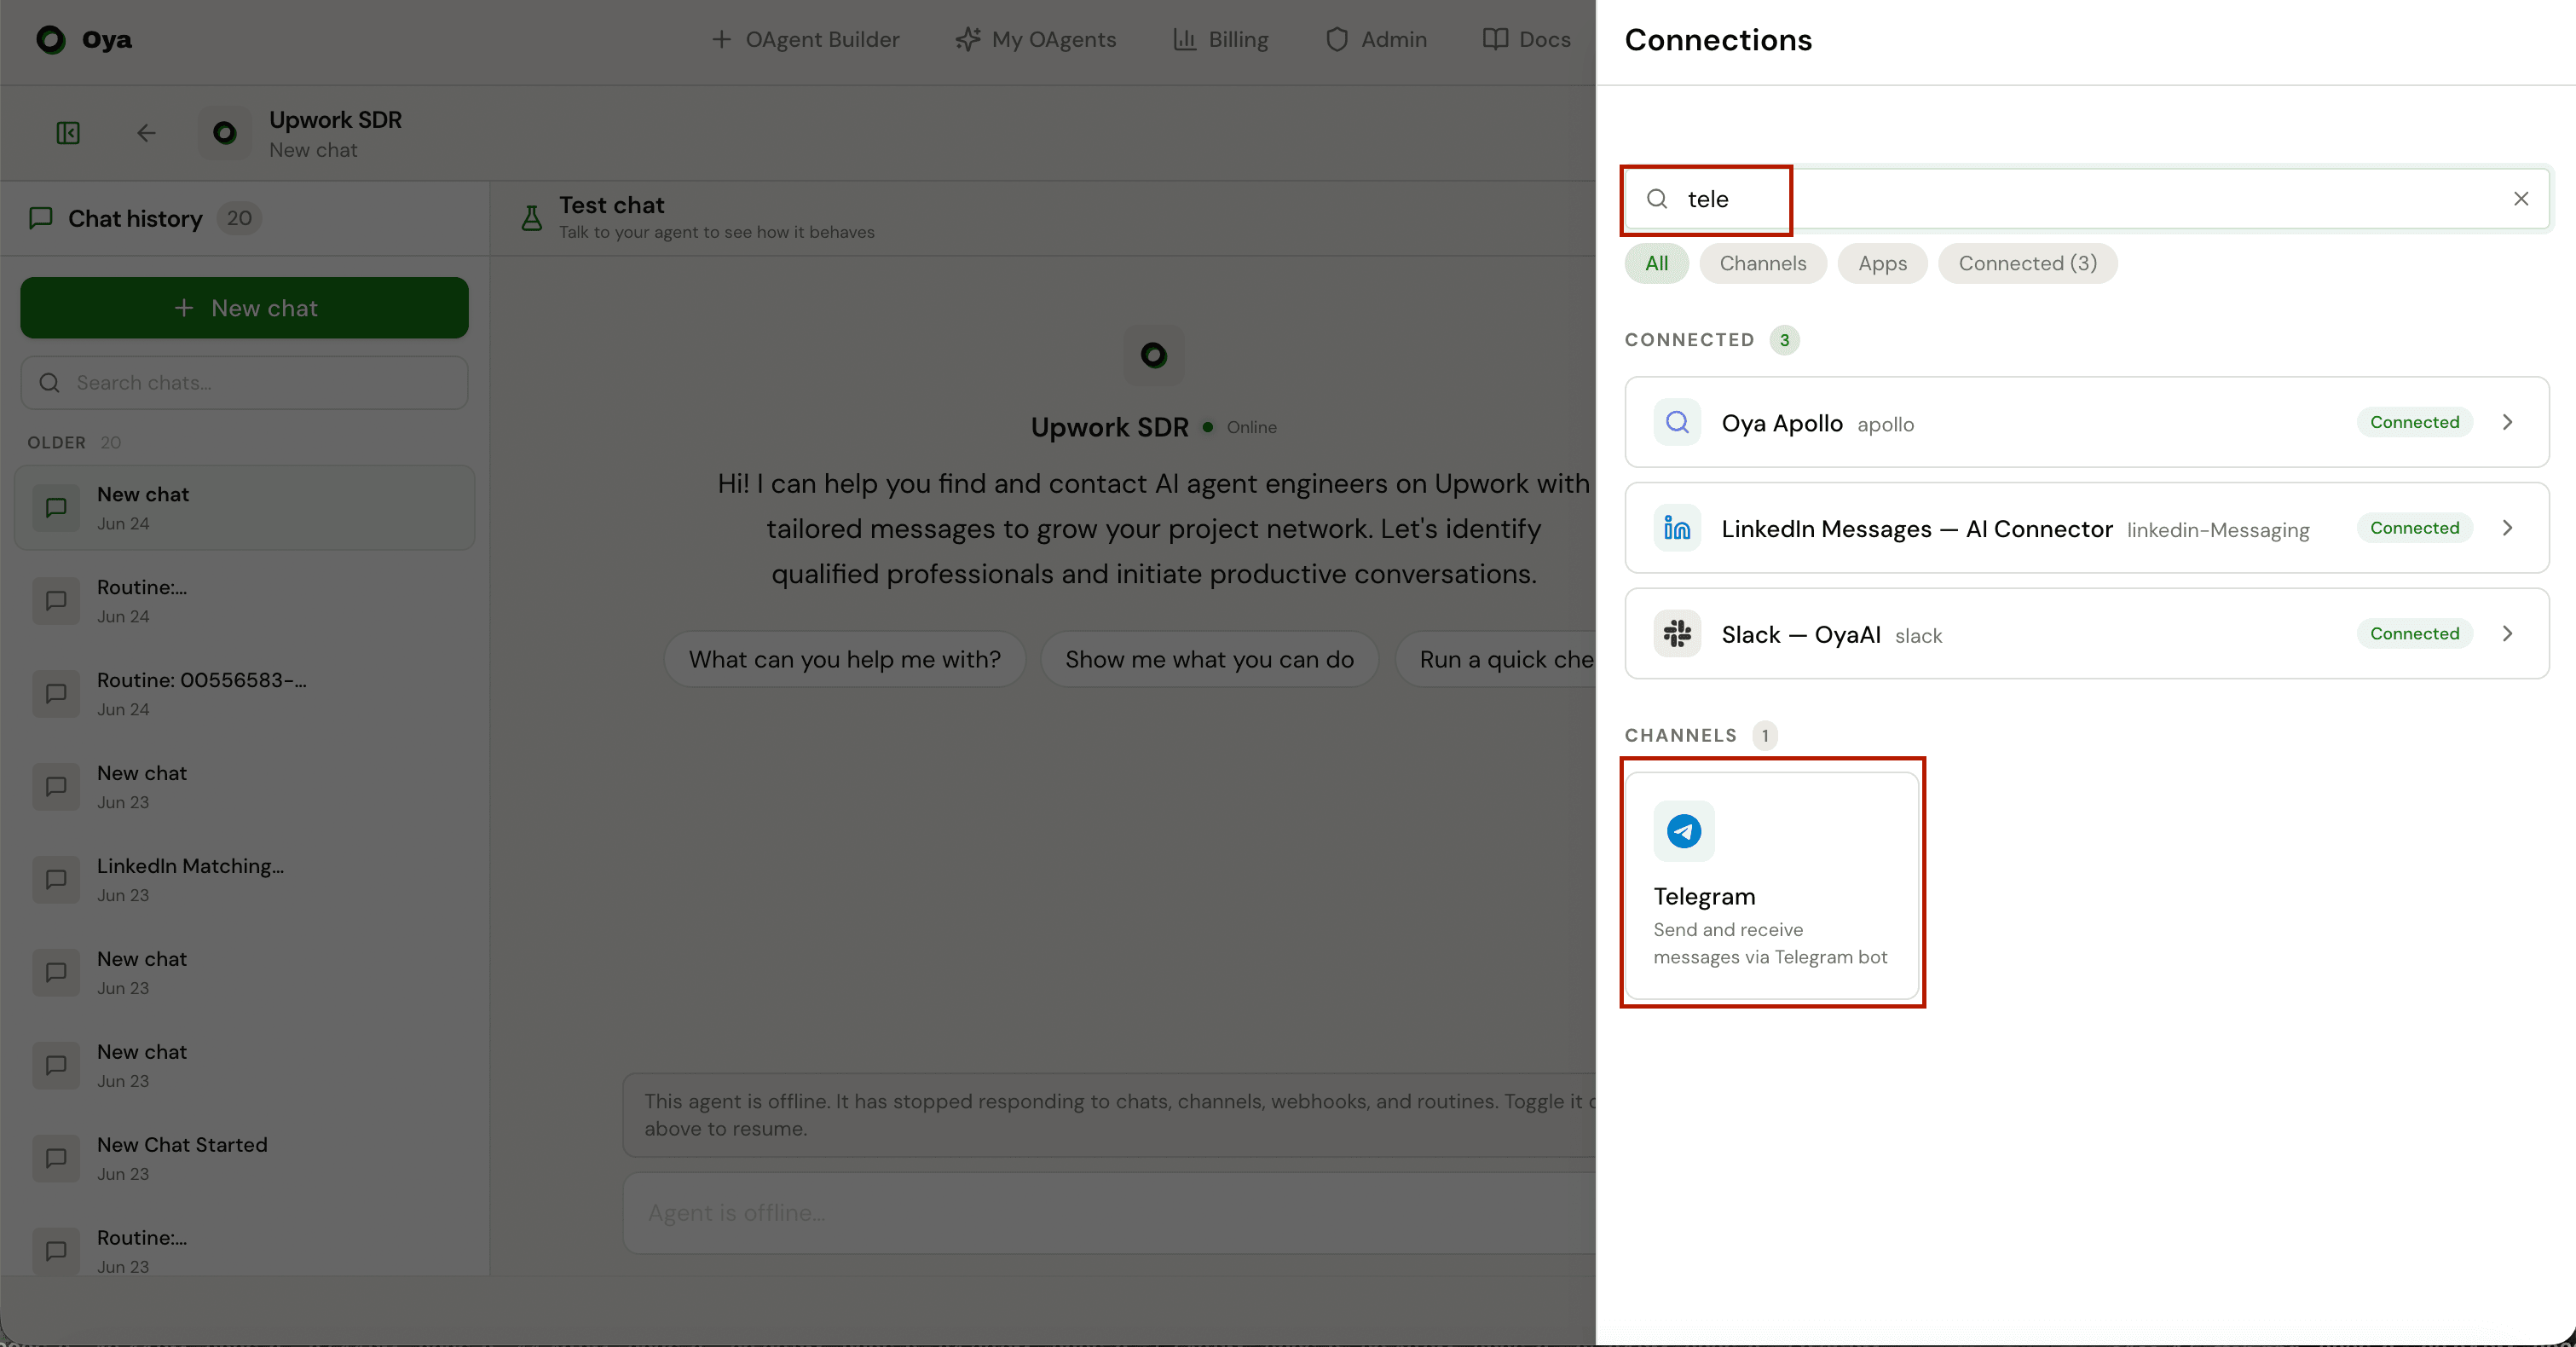Image resolution: width=2576 pixels, height=1347 pixels.
Task: Expand Slack — OyaAI connection chevron
Action: coord(2507,633)
